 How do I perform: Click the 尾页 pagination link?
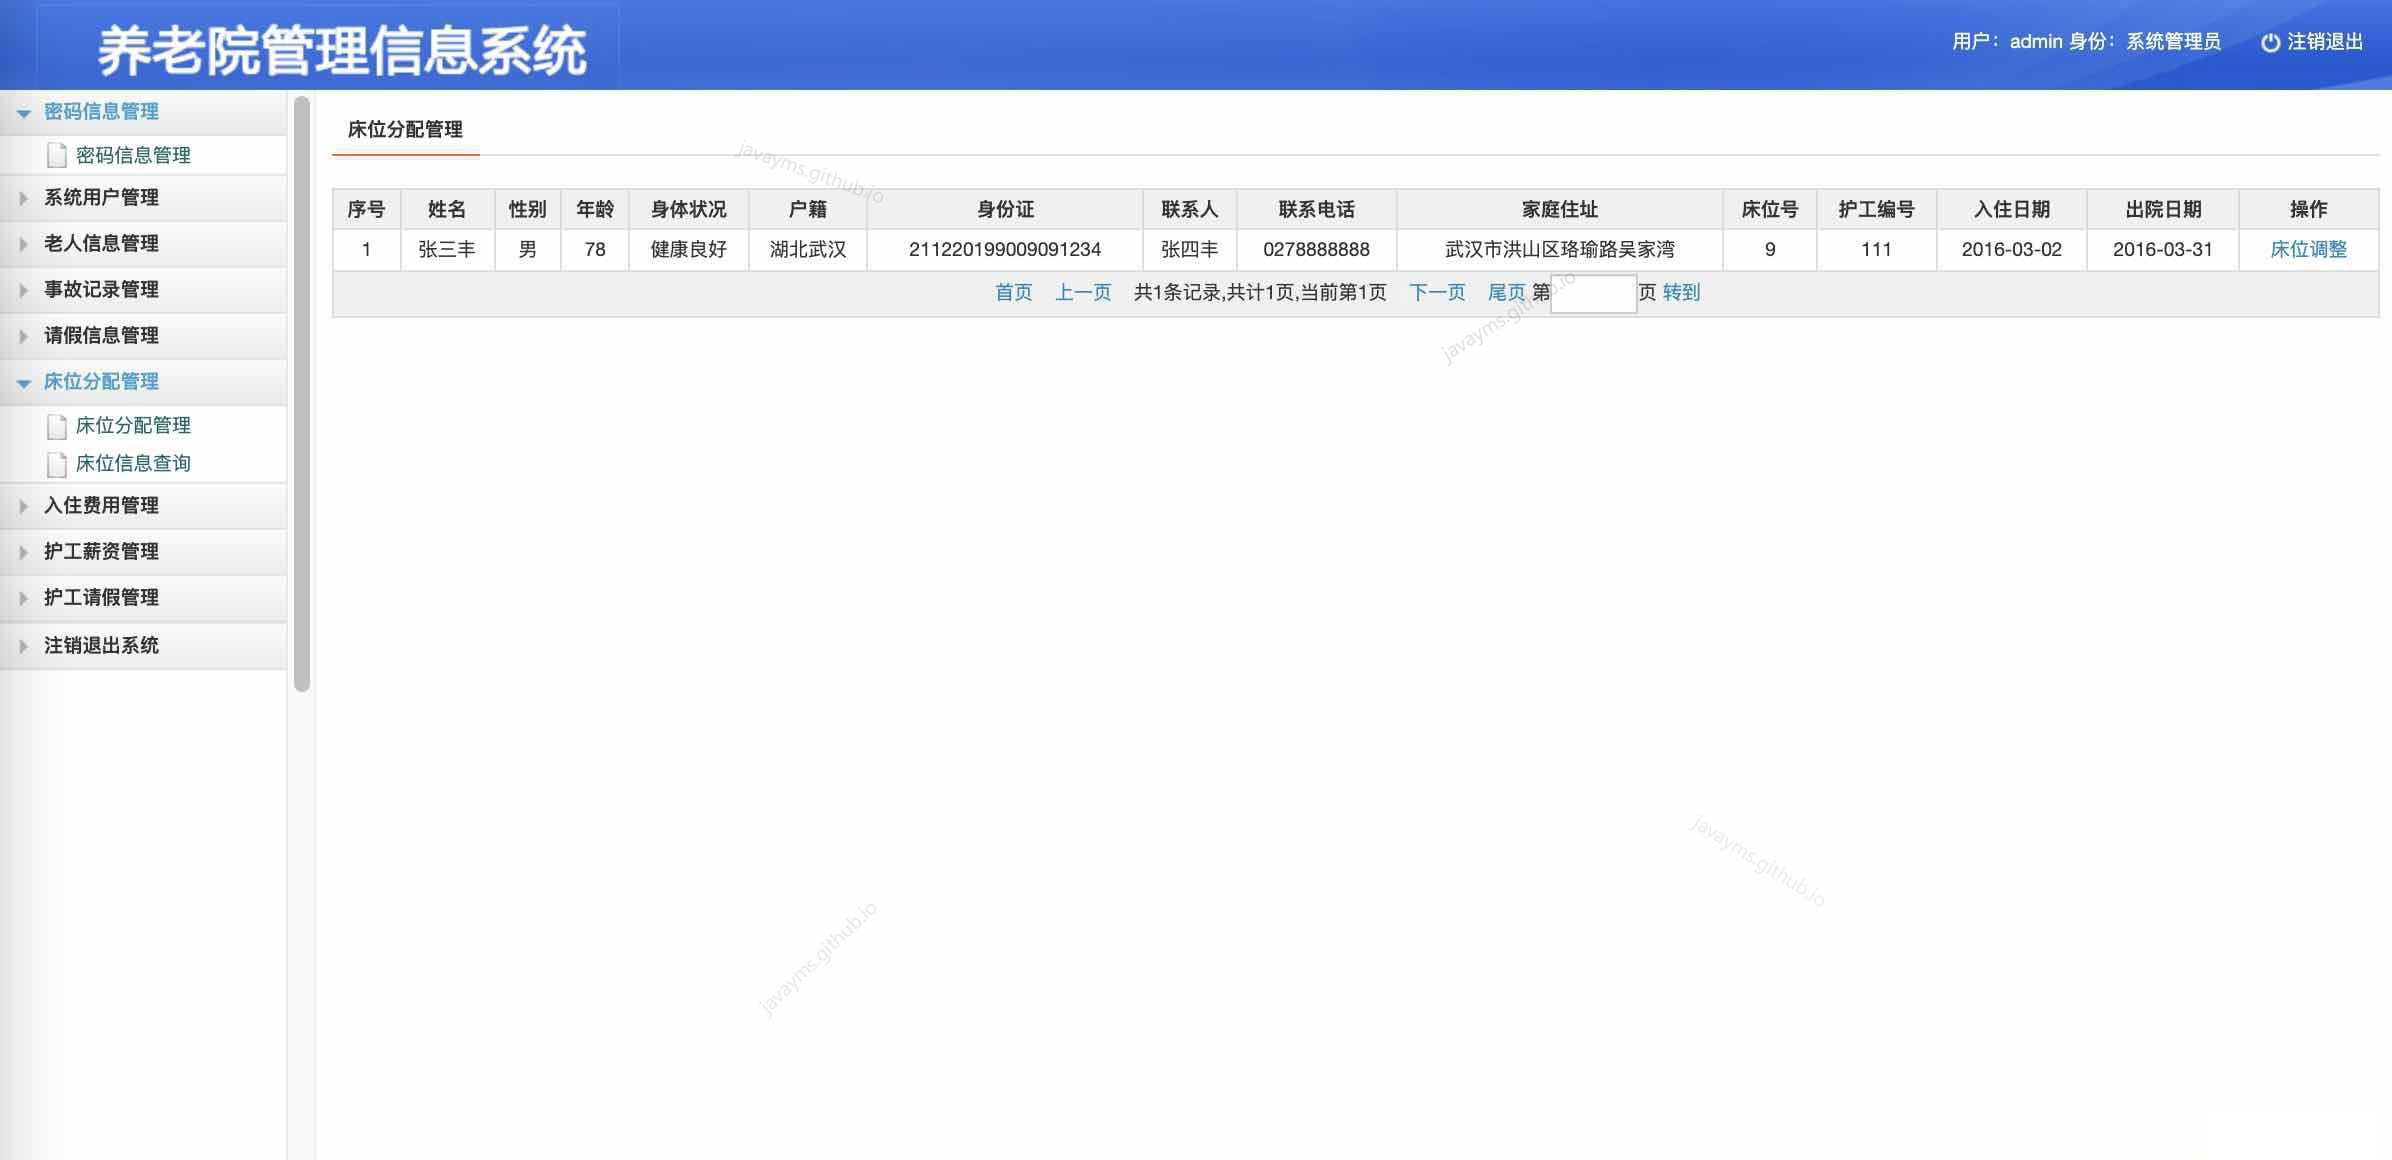click(1505, 293)
